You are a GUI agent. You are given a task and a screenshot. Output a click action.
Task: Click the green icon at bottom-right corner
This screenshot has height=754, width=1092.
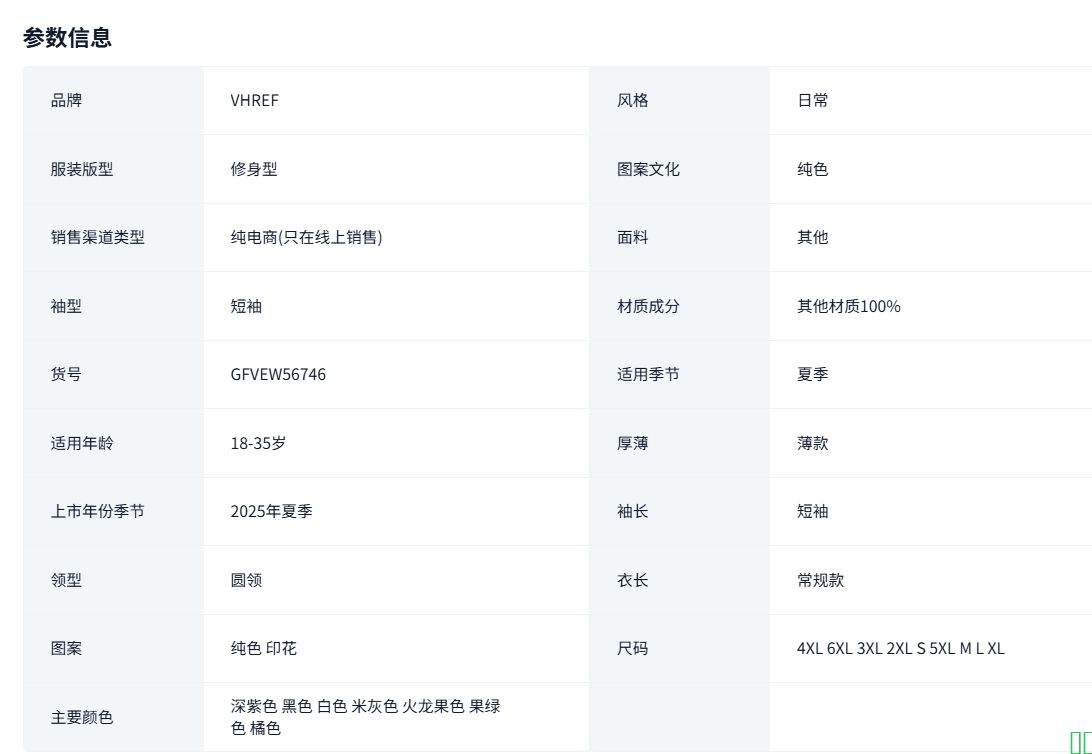pyautogui.click(x=1080, y=742)
